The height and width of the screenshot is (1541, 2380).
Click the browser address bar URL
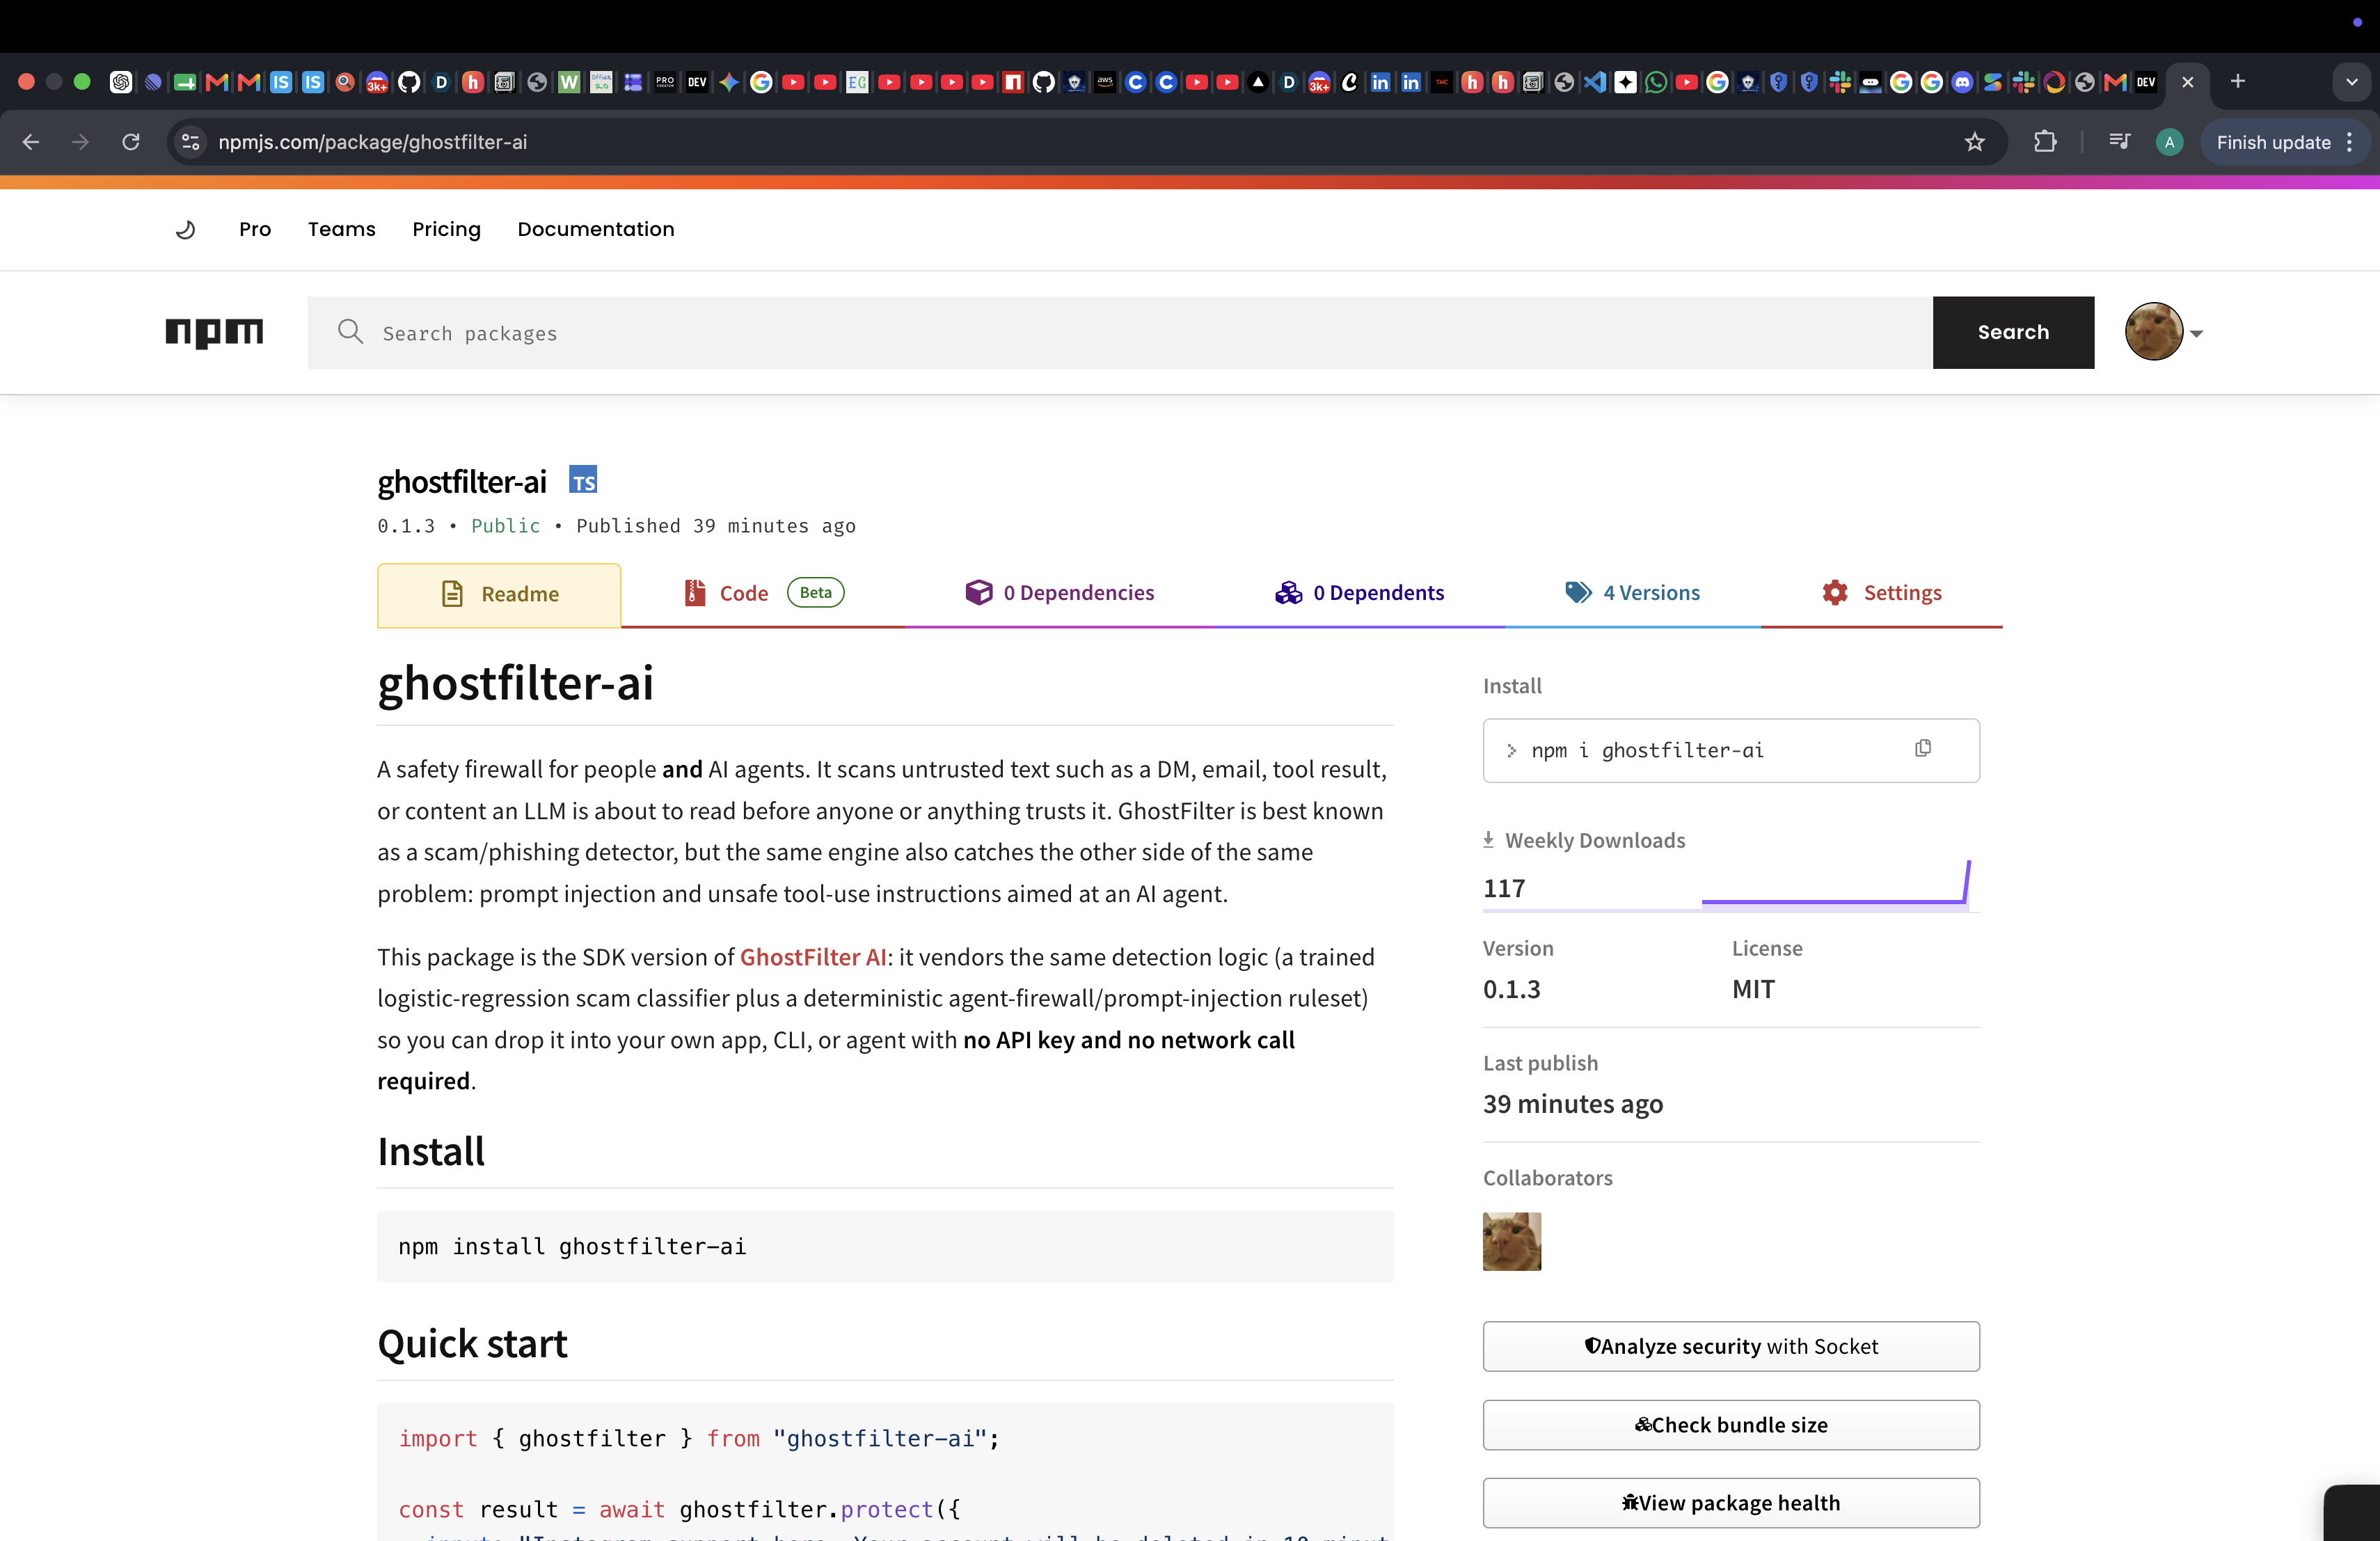point(372,142)
